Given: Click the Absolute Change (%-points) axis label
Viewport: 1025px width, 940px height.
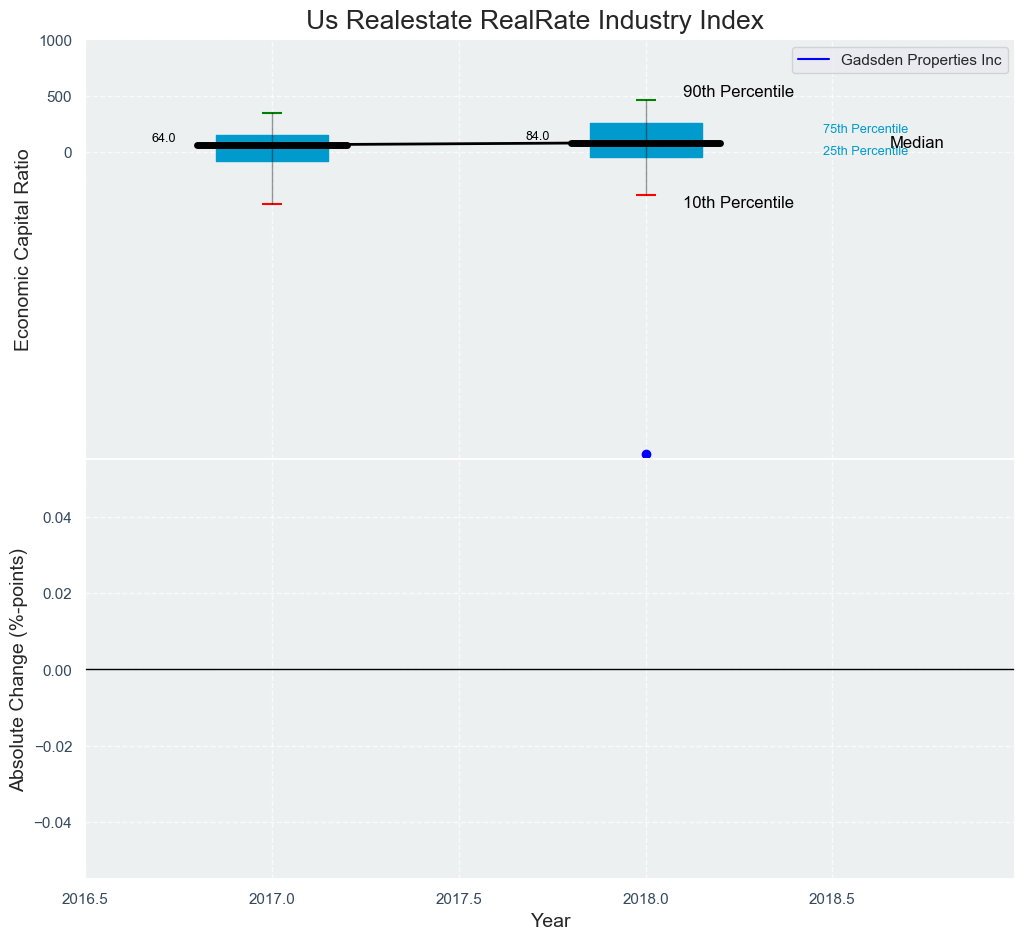Looking at the screenshot, I should tap(18, 668).
